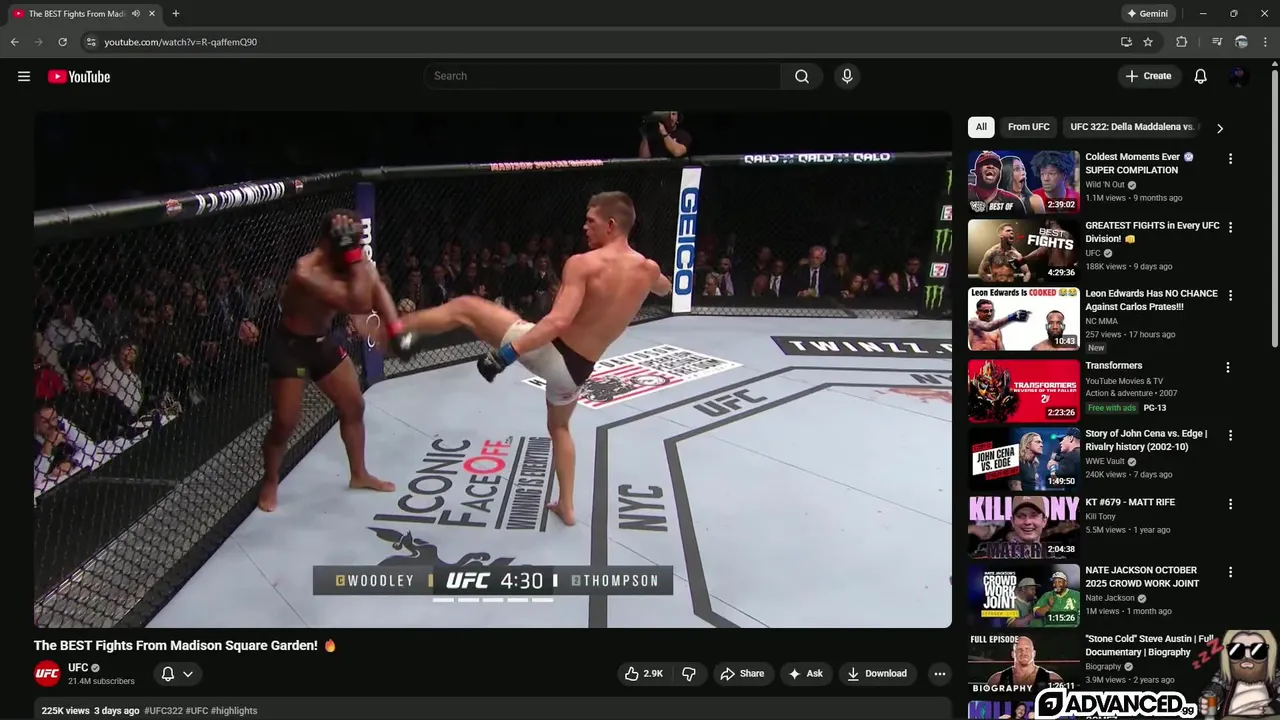Select UFC 322: Della Maddalena chip

tap(1133, 127)
